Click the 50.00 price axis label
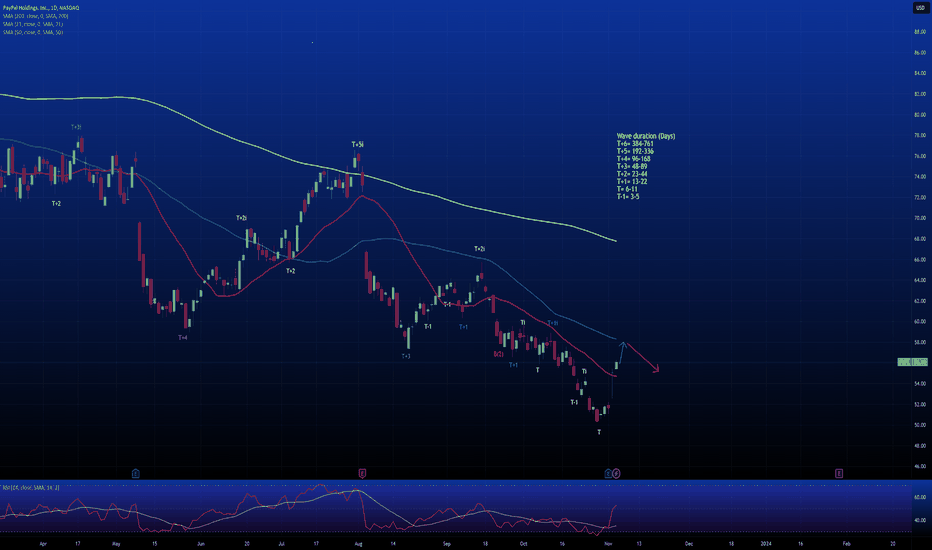932x550 pixels. (x=920, y=425)
